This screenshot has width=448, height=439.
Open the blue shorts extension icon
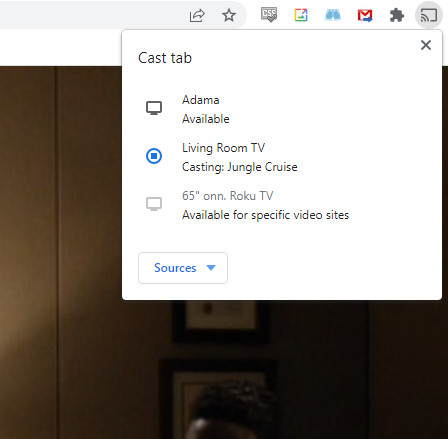[x=333, y=15]
